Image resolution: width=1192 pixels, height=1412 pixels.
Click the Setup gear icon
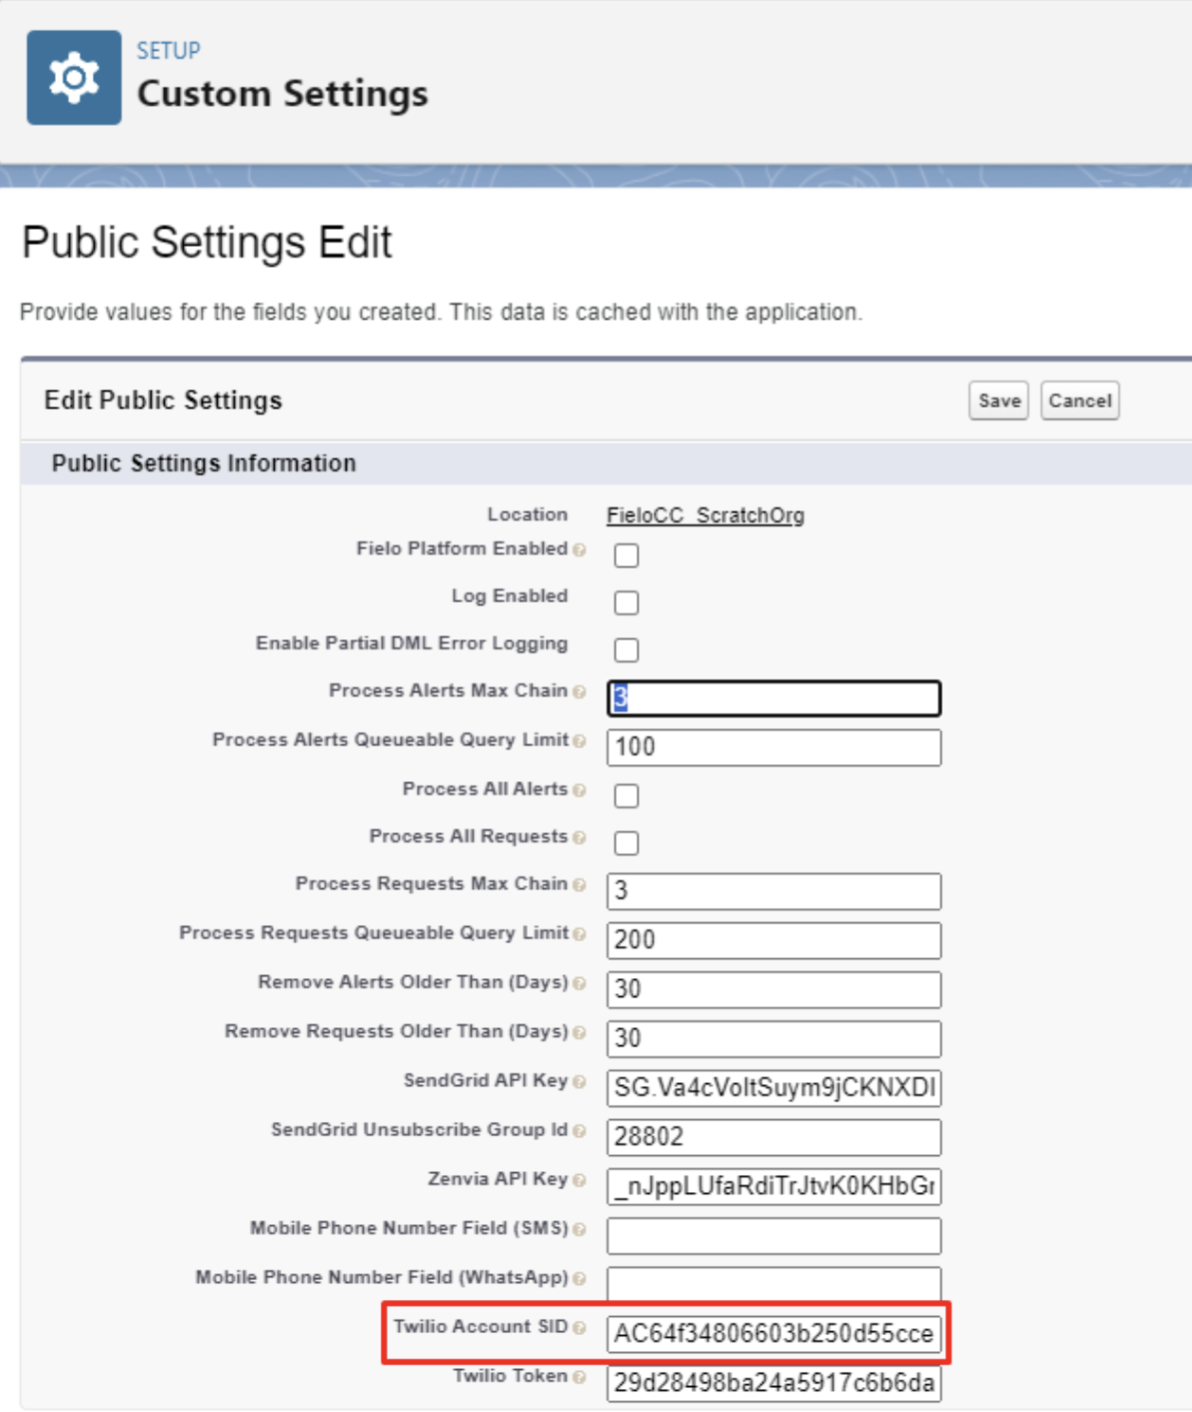pos(74,77)
